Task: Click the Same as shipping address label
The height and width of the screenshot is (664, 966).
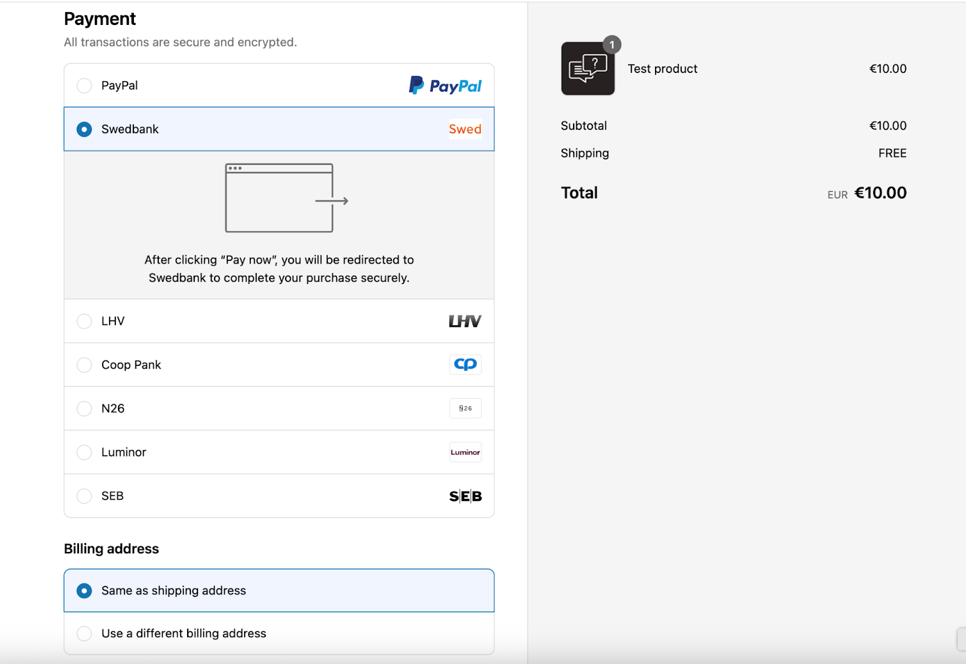Action: [x=174, y=591]
